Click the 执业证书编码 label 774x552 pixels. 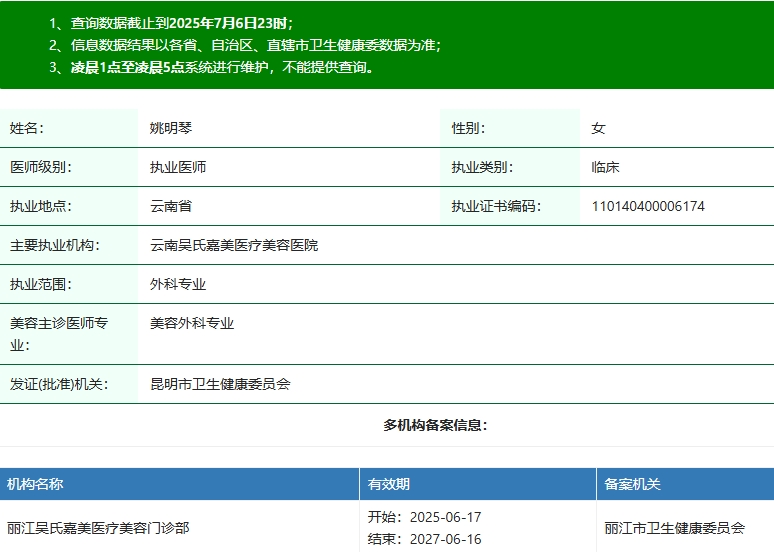(x=496, y=206)
